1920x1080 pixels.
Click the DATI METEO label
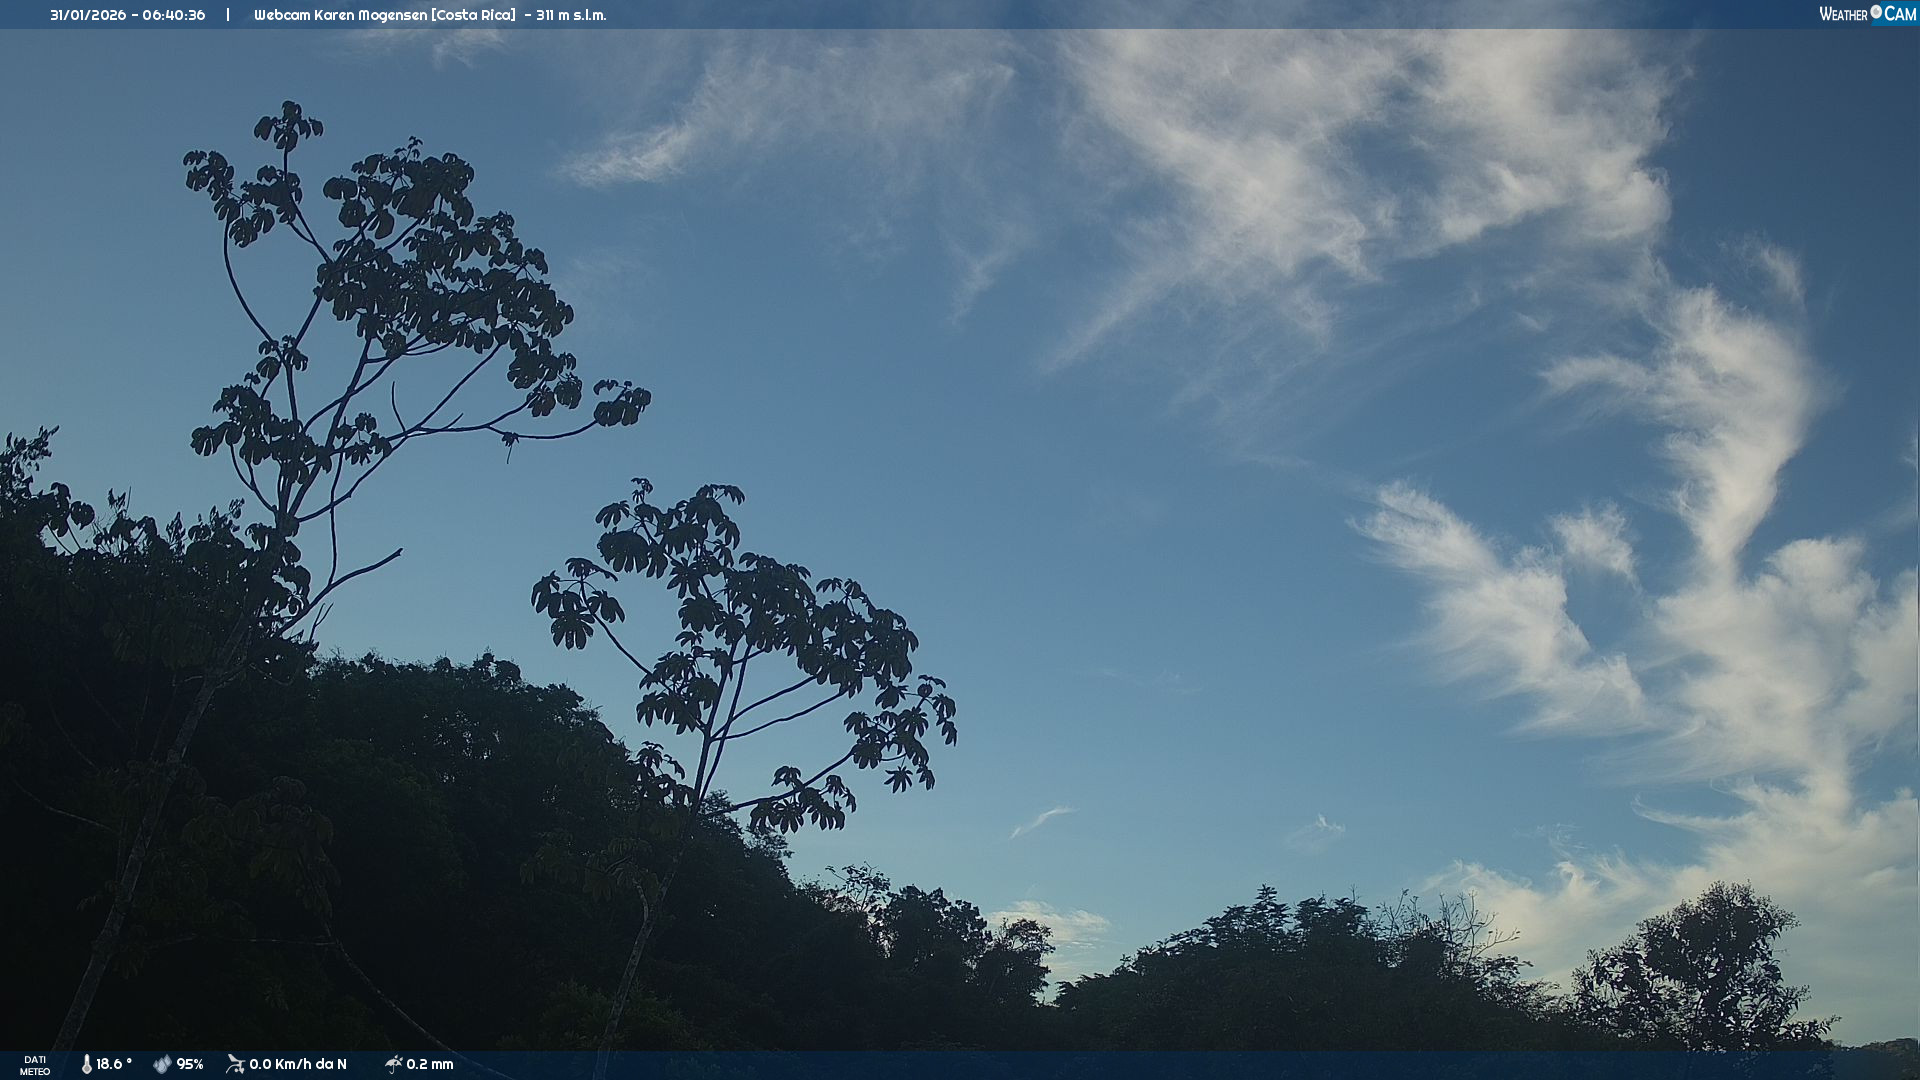click(35, 1065)
